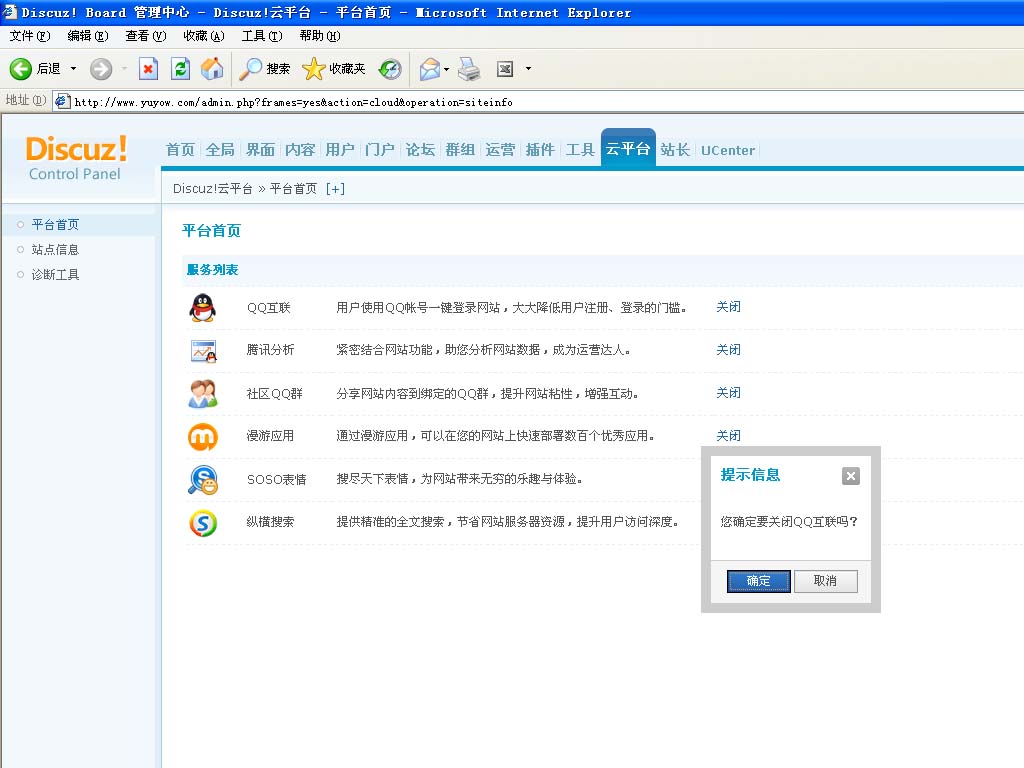Click the 纵横搜索 service name
Image resolution: width=1024 pixels, height=768 pixels.
270,522
